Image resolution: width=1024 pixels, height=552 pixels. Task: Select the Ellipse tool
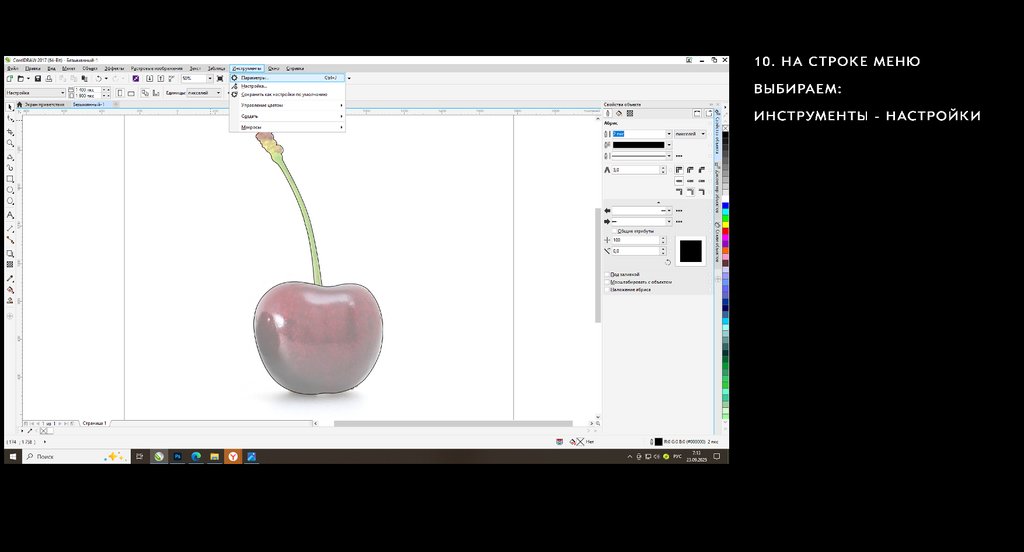click(x=10, y=190)
